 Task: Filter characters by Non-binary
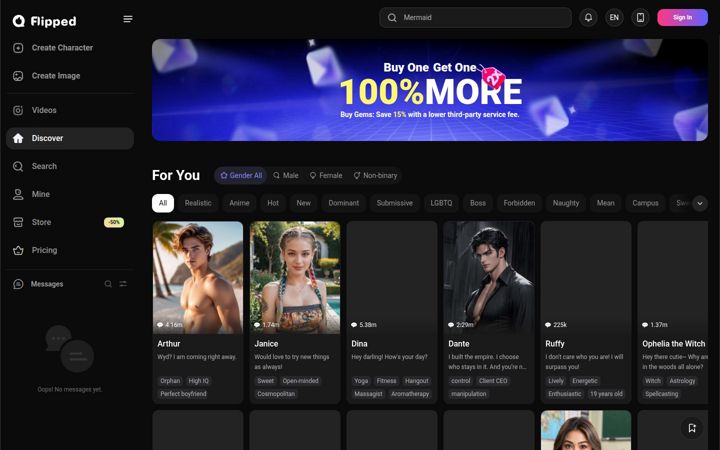375,175
